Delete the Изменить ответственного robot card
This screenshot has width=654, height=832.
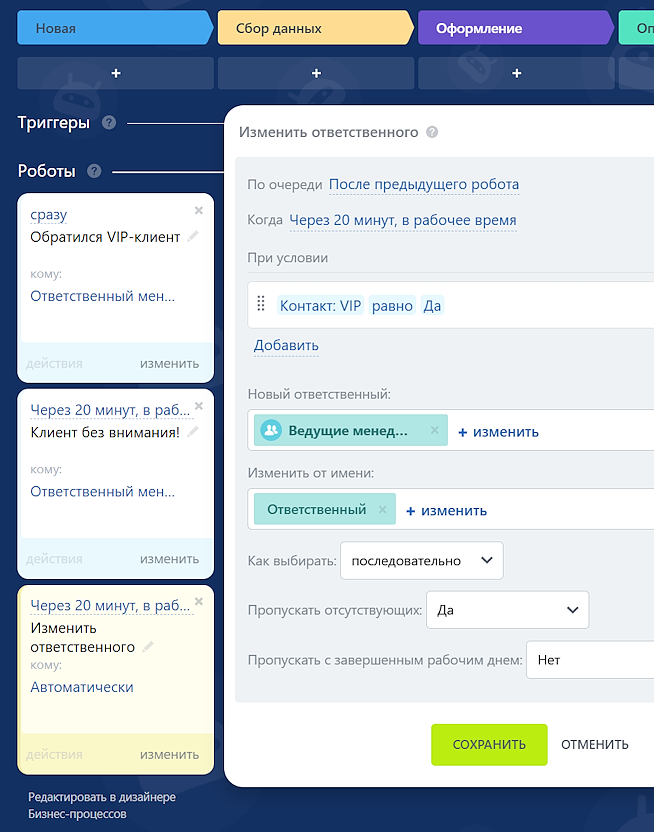pos(199,601)
